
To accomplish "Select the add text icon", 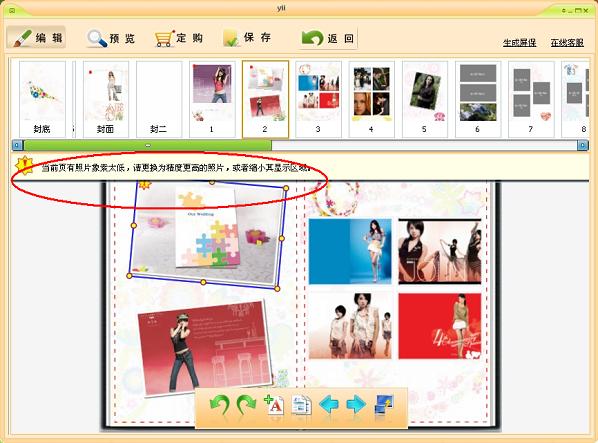I will pyautogui.click(x=274, y=404).
